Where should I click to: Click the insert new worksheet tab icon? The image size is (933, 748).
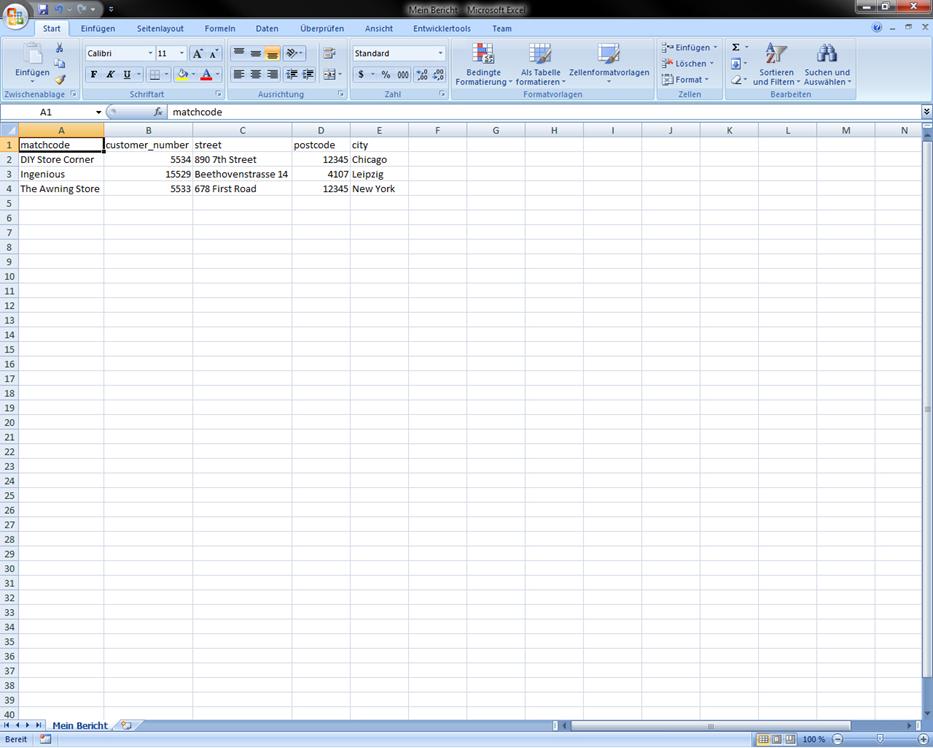pos(125,725)
